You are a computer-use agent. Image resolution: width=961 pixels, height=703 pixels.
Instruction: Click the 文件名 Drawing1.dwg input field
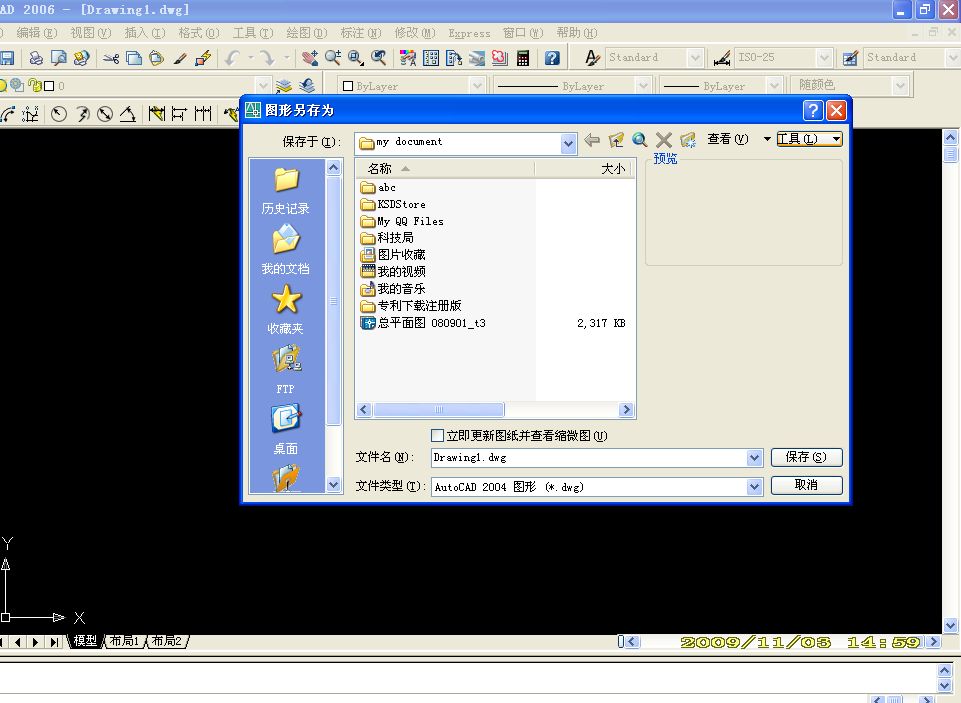(590, 458)
